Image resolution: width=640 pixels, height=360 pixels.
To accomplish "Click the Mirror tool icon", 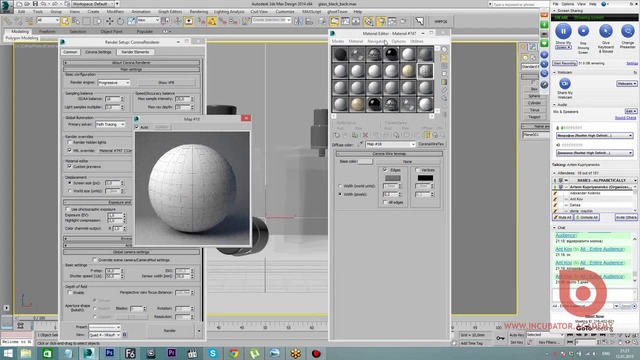I will click(x=298, y=21).
